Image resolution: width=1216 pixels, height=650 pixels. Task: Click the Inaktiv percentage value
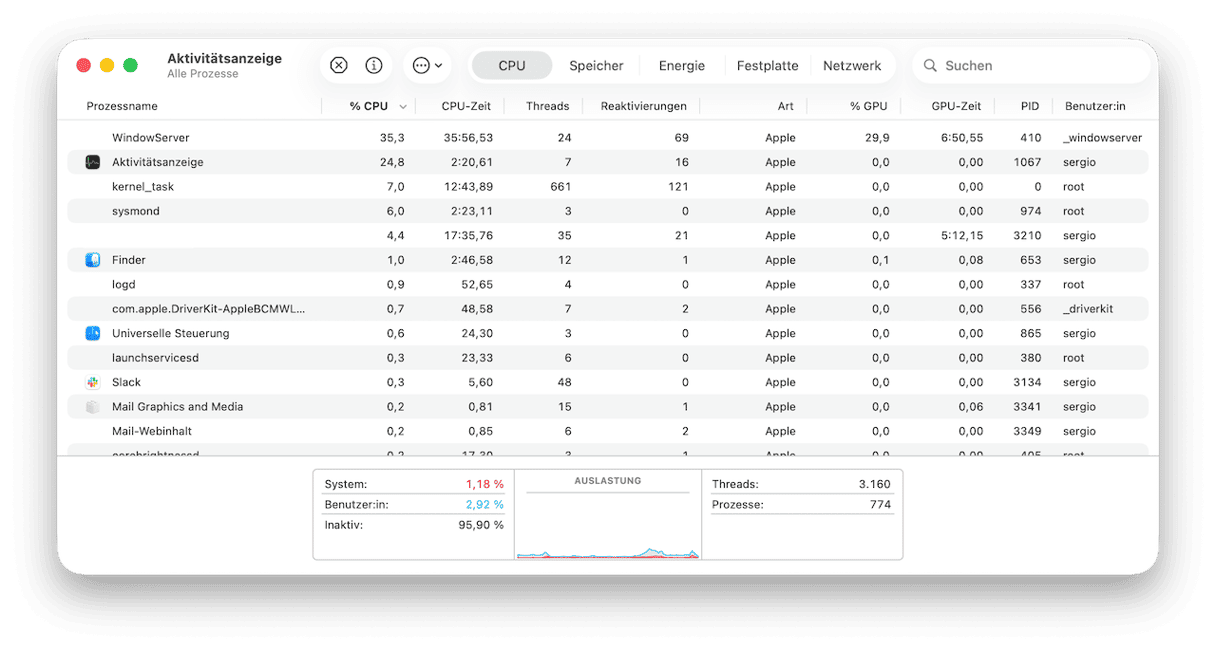481,525
